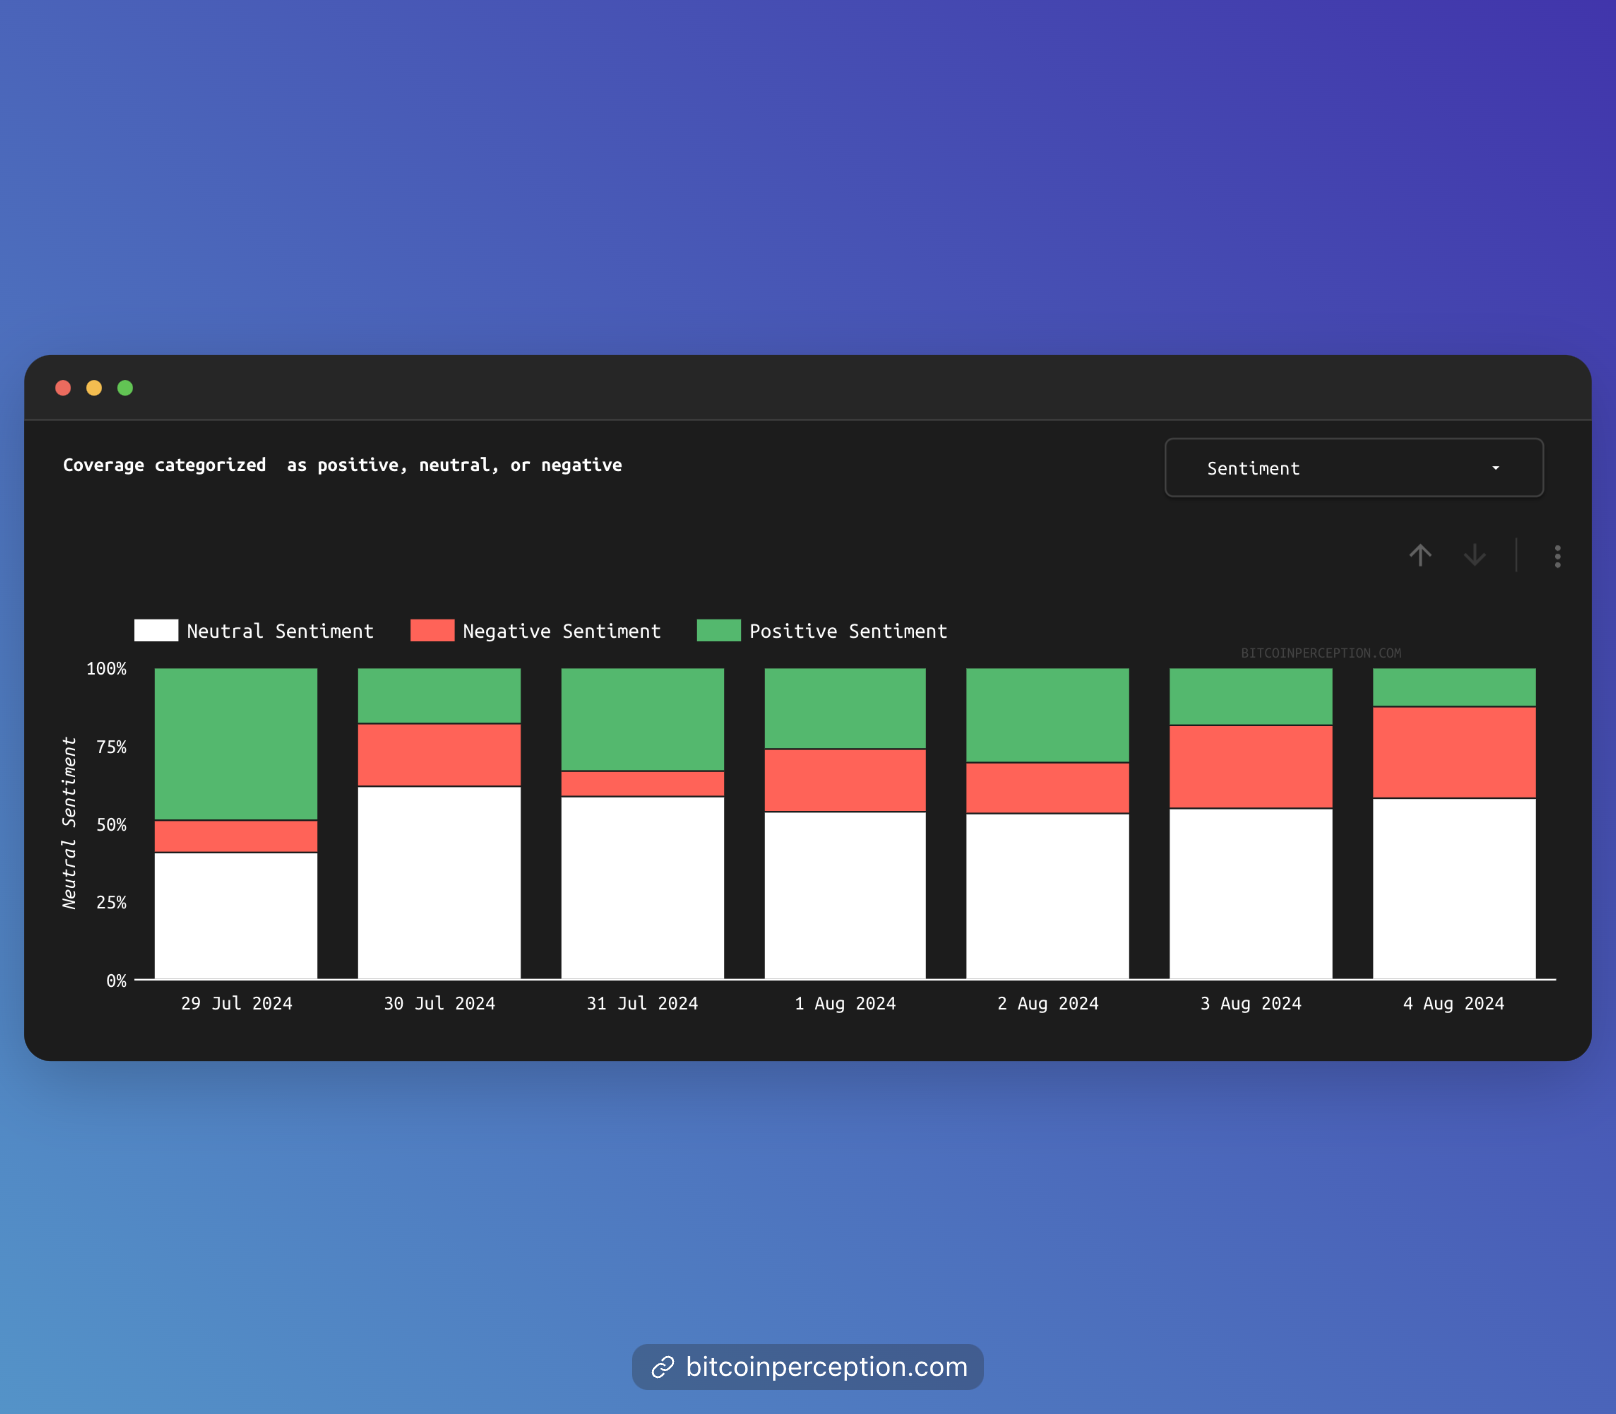Click the Sentiment dropdown caret arrow
This screenshot has width=1616, height=1414.
1495,468
